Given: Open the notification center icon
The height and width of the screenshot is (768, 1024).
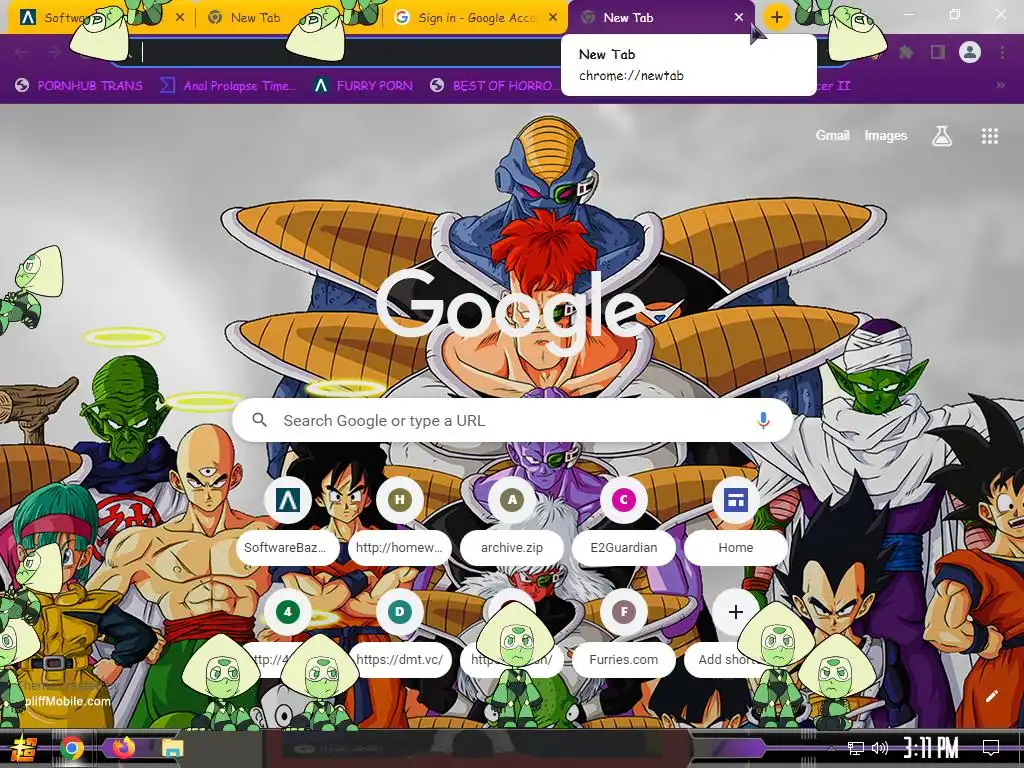Looking at the screenshot, I should pyautogui.click(x=991, y=747).
